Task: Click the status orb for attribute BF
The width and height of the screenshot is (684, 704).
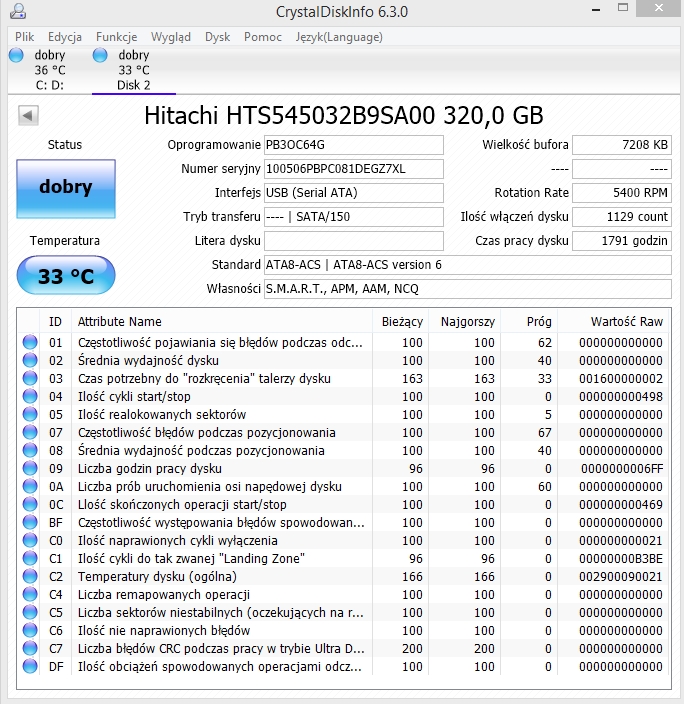Action: (30, 522)
